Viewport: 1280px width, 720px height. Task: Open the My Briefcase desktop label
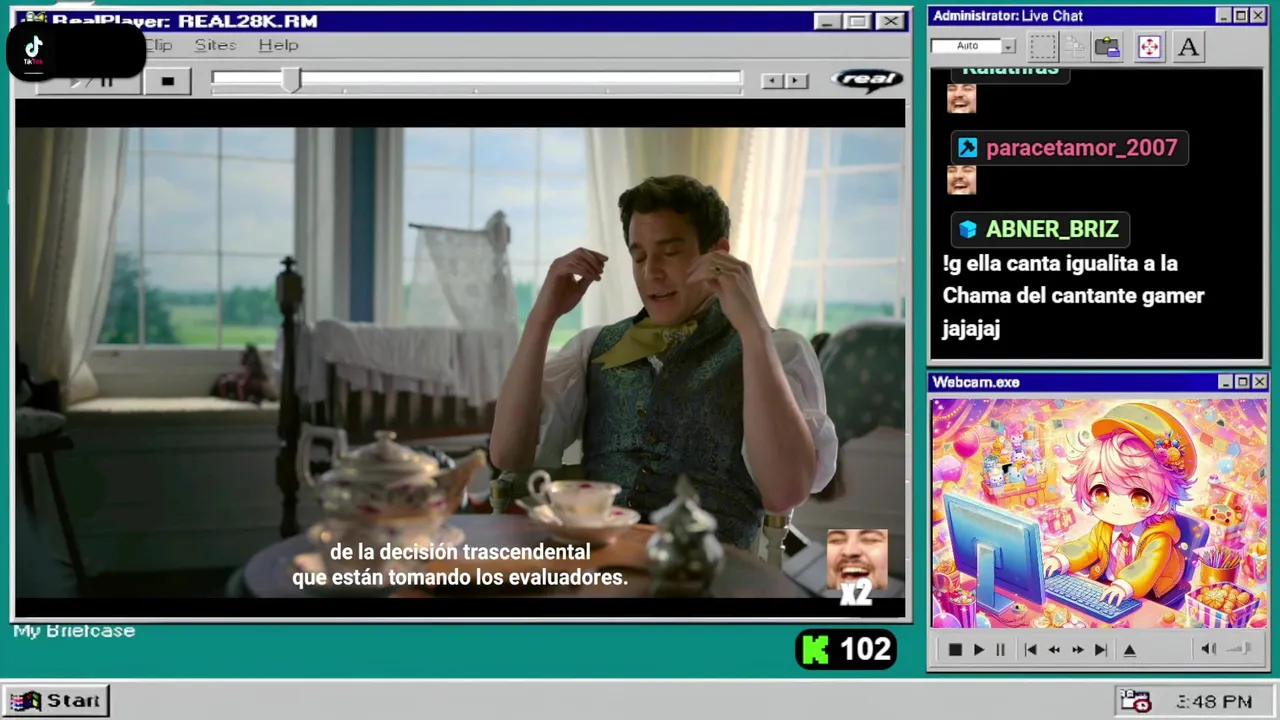(x=74, y=631)
